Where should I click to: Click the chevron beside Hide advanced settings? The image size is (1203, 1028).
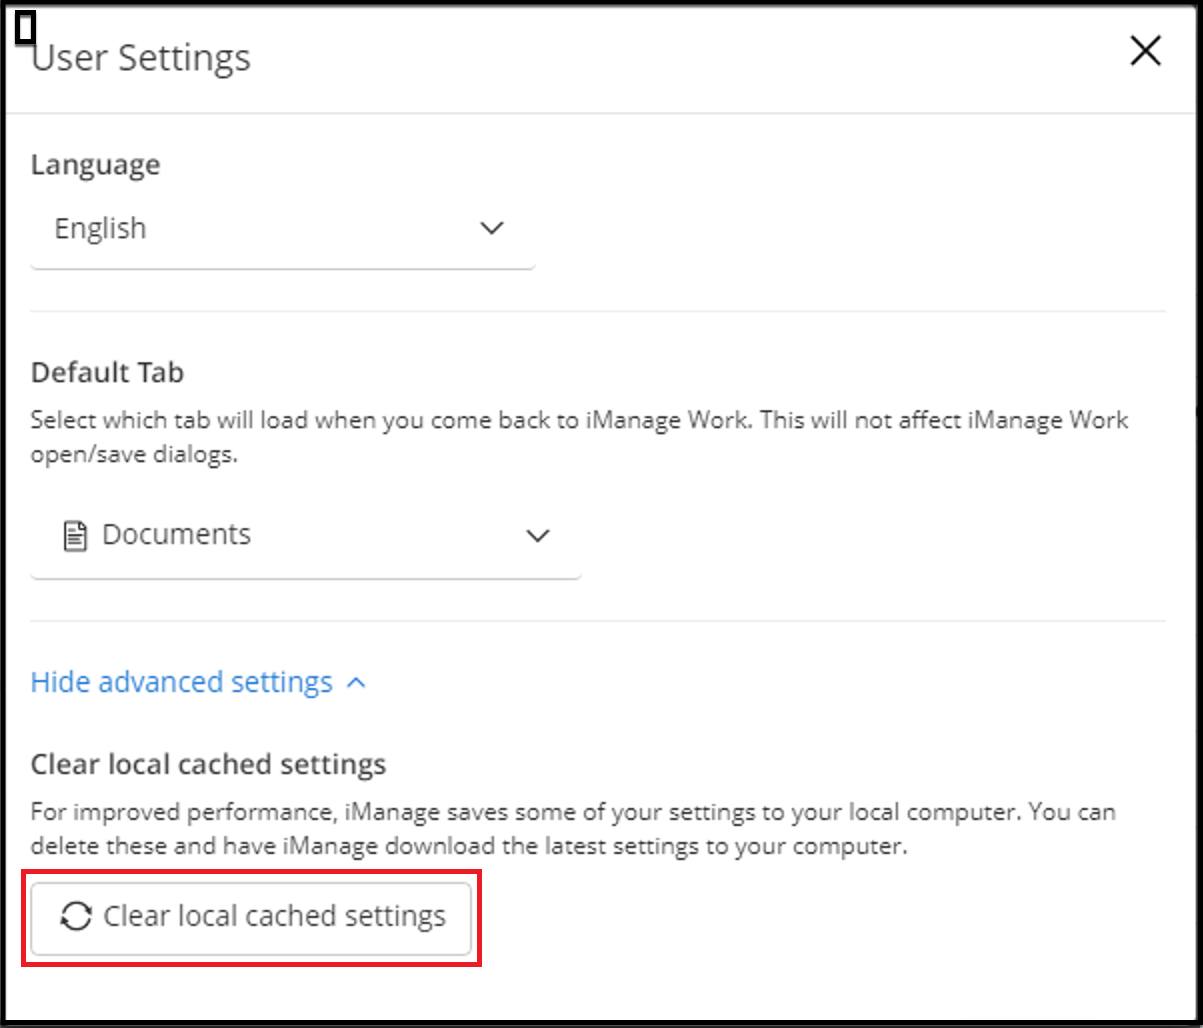[356, 681]
